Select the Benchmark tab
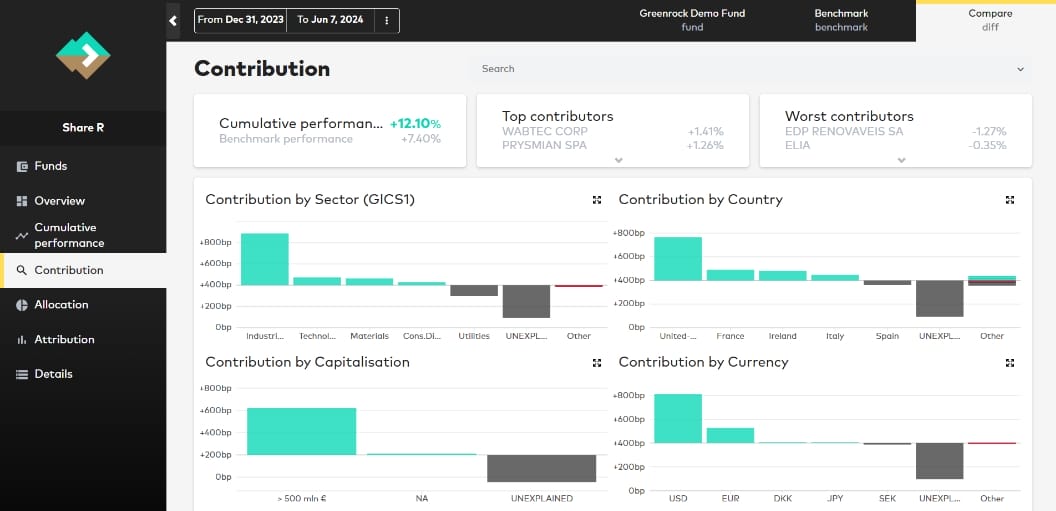The image size is (1056, 511). point(841,20)
